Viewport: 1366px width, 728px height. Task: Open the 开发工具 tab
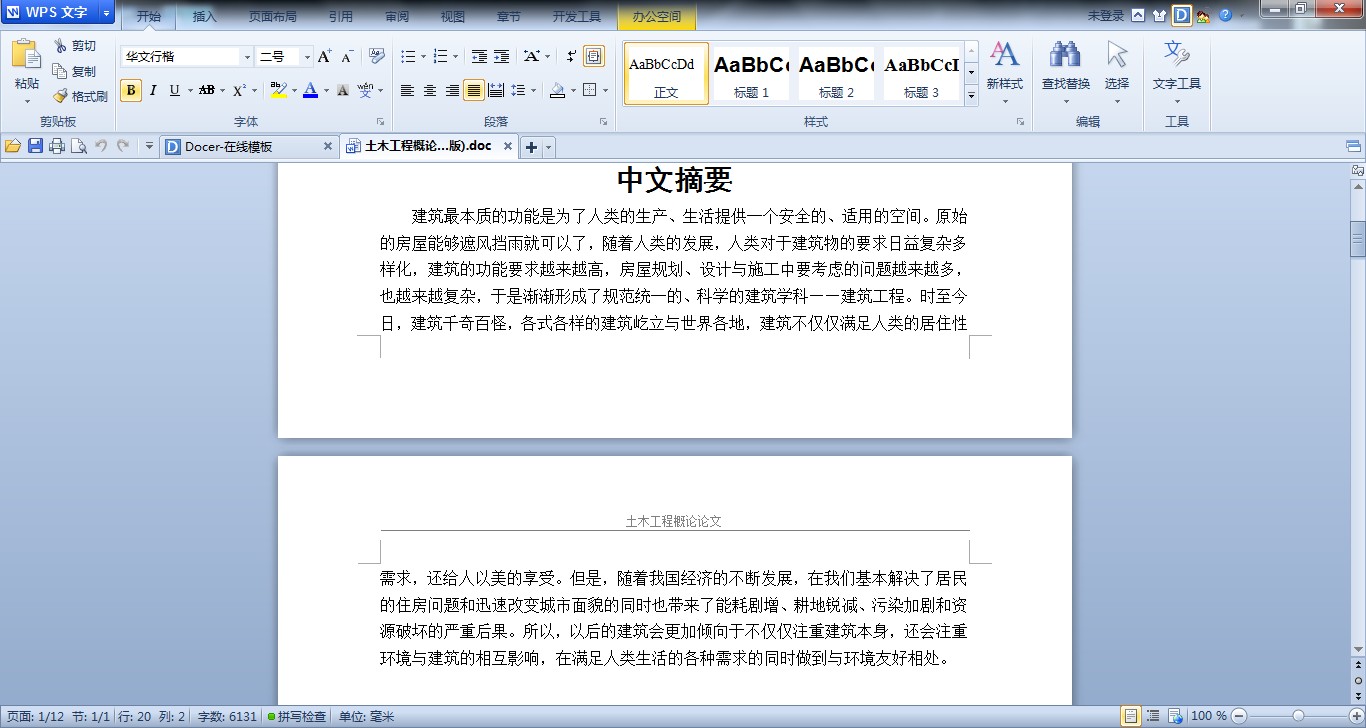click(577, 17)
